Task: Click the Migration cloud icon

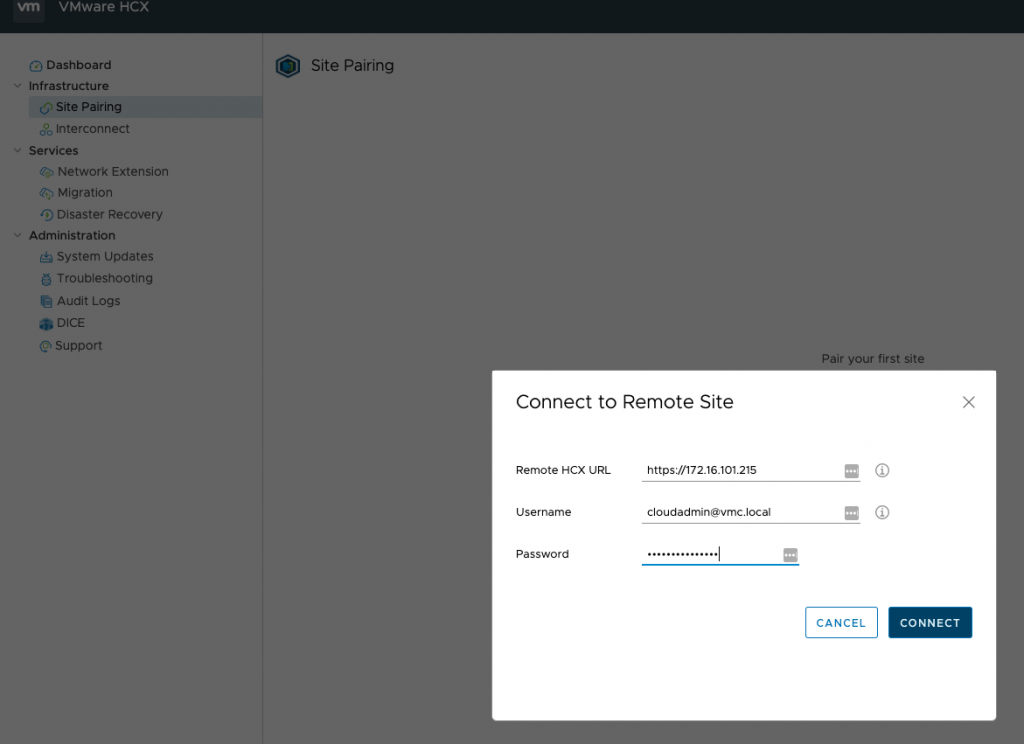Action: [46, 193]
